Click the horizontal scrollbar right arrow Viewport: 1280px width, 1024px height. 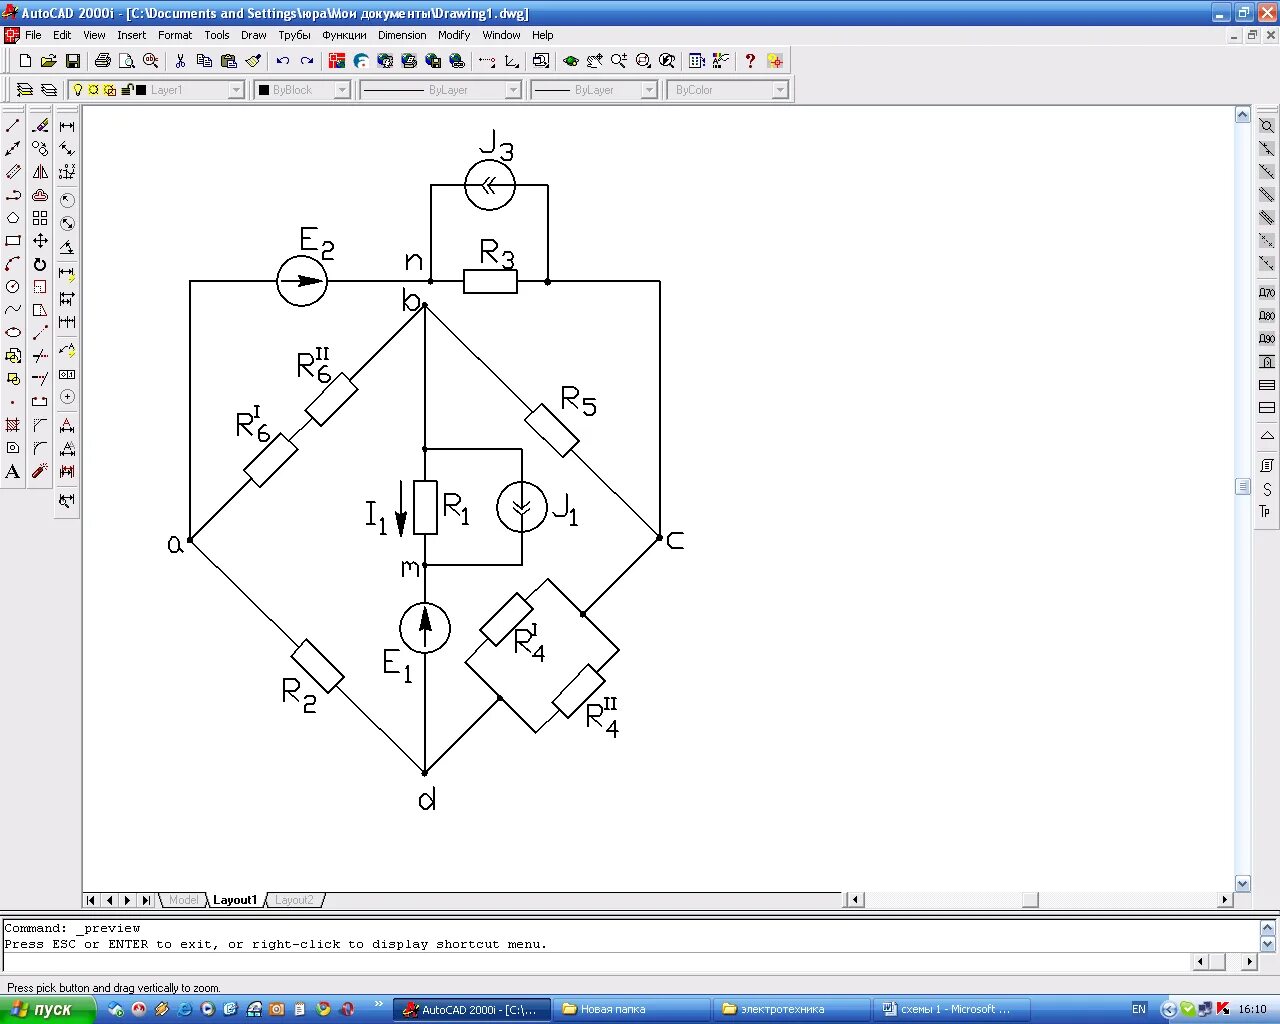coord(1225,900)
